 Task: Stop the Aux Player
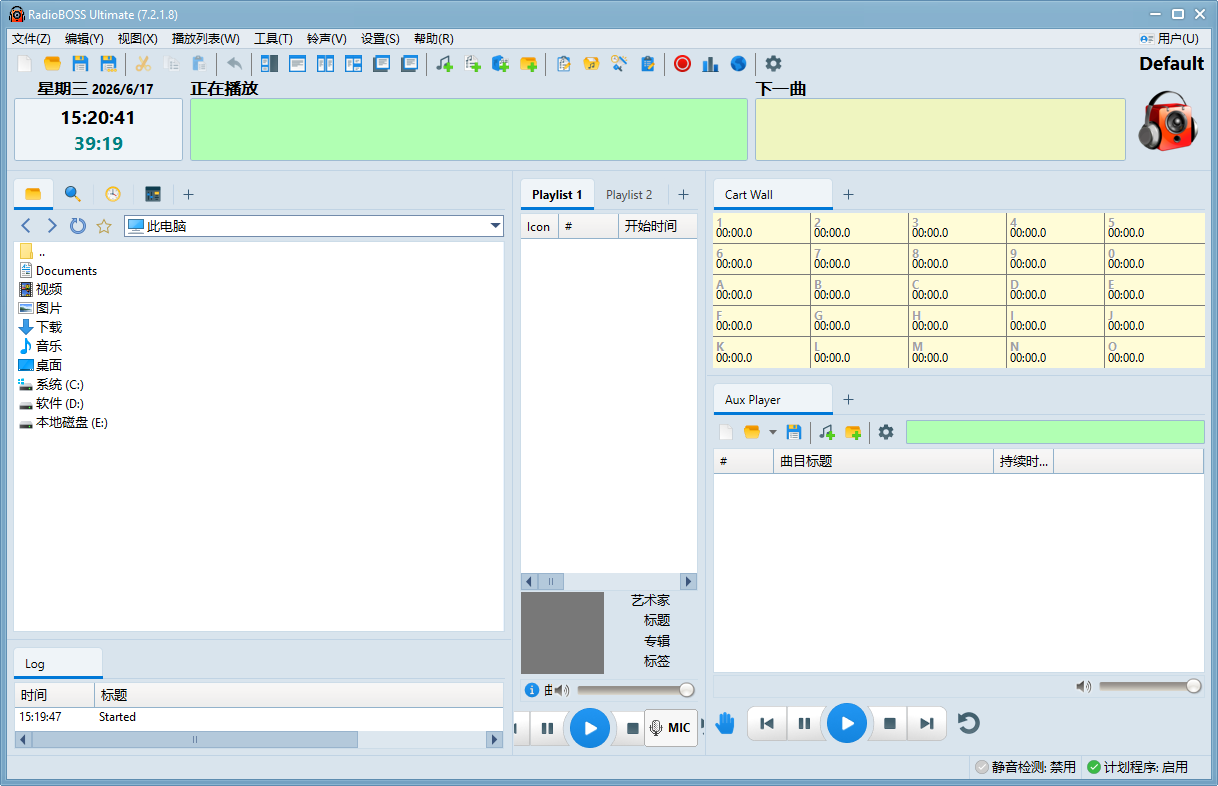(x=889, y=723)
